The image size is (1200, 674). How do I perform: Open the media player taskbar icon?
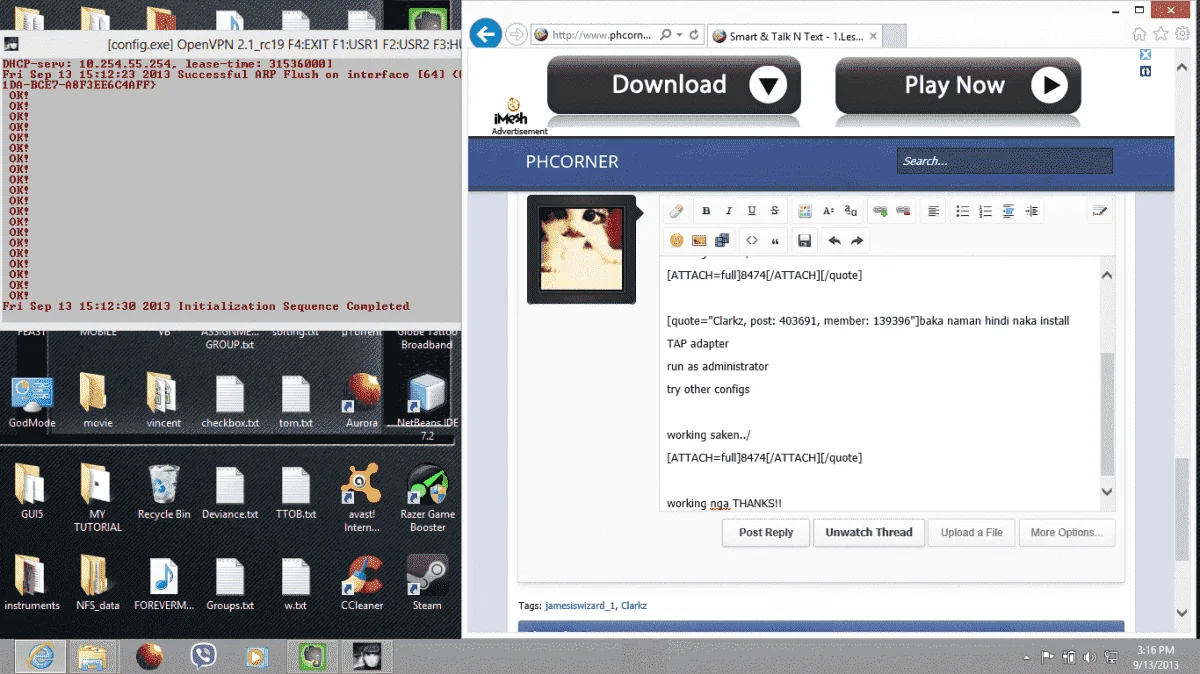point(257,656)
